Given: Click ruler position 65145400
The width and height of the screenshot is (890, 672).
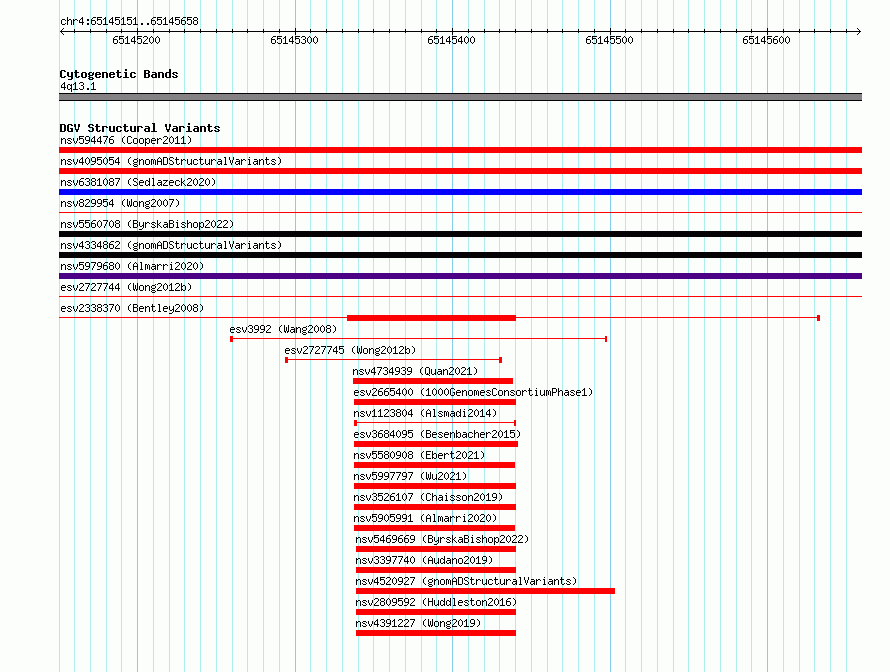Looking at the screenshot, I should point(451,40).
